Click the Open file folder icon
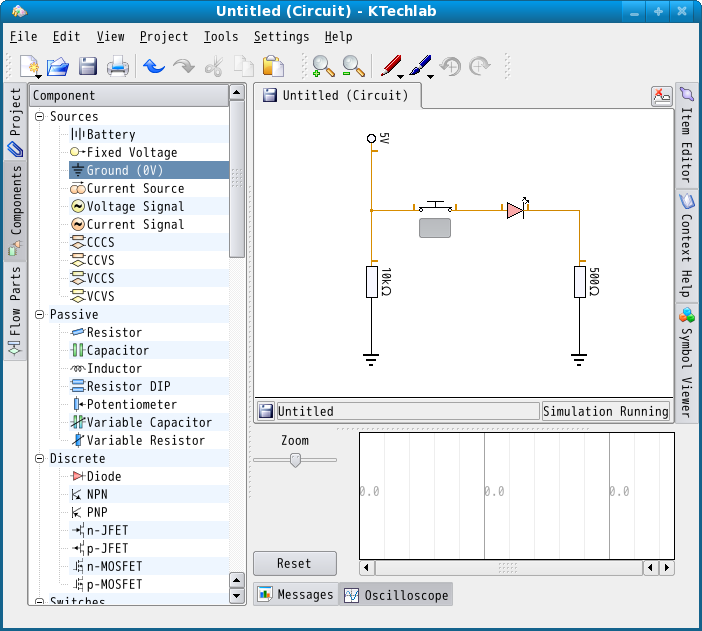The width and height of the screenshot is (702, 631). 58,67
